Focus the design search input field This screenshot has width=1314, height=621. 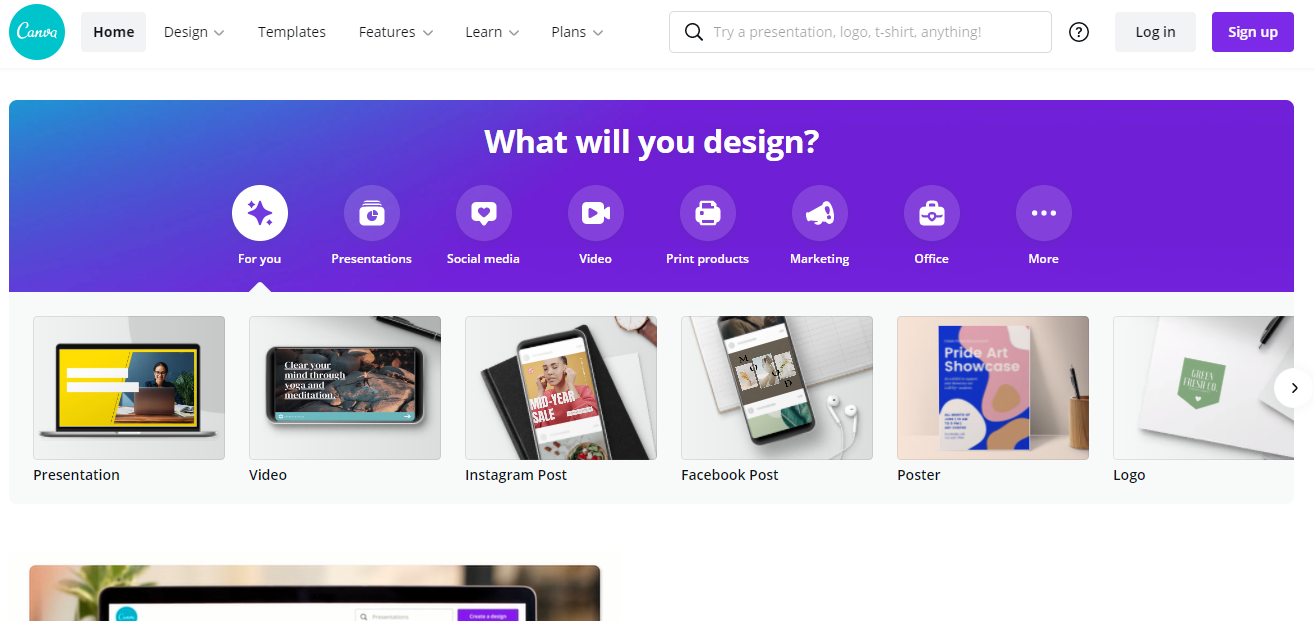click(860, 32)
